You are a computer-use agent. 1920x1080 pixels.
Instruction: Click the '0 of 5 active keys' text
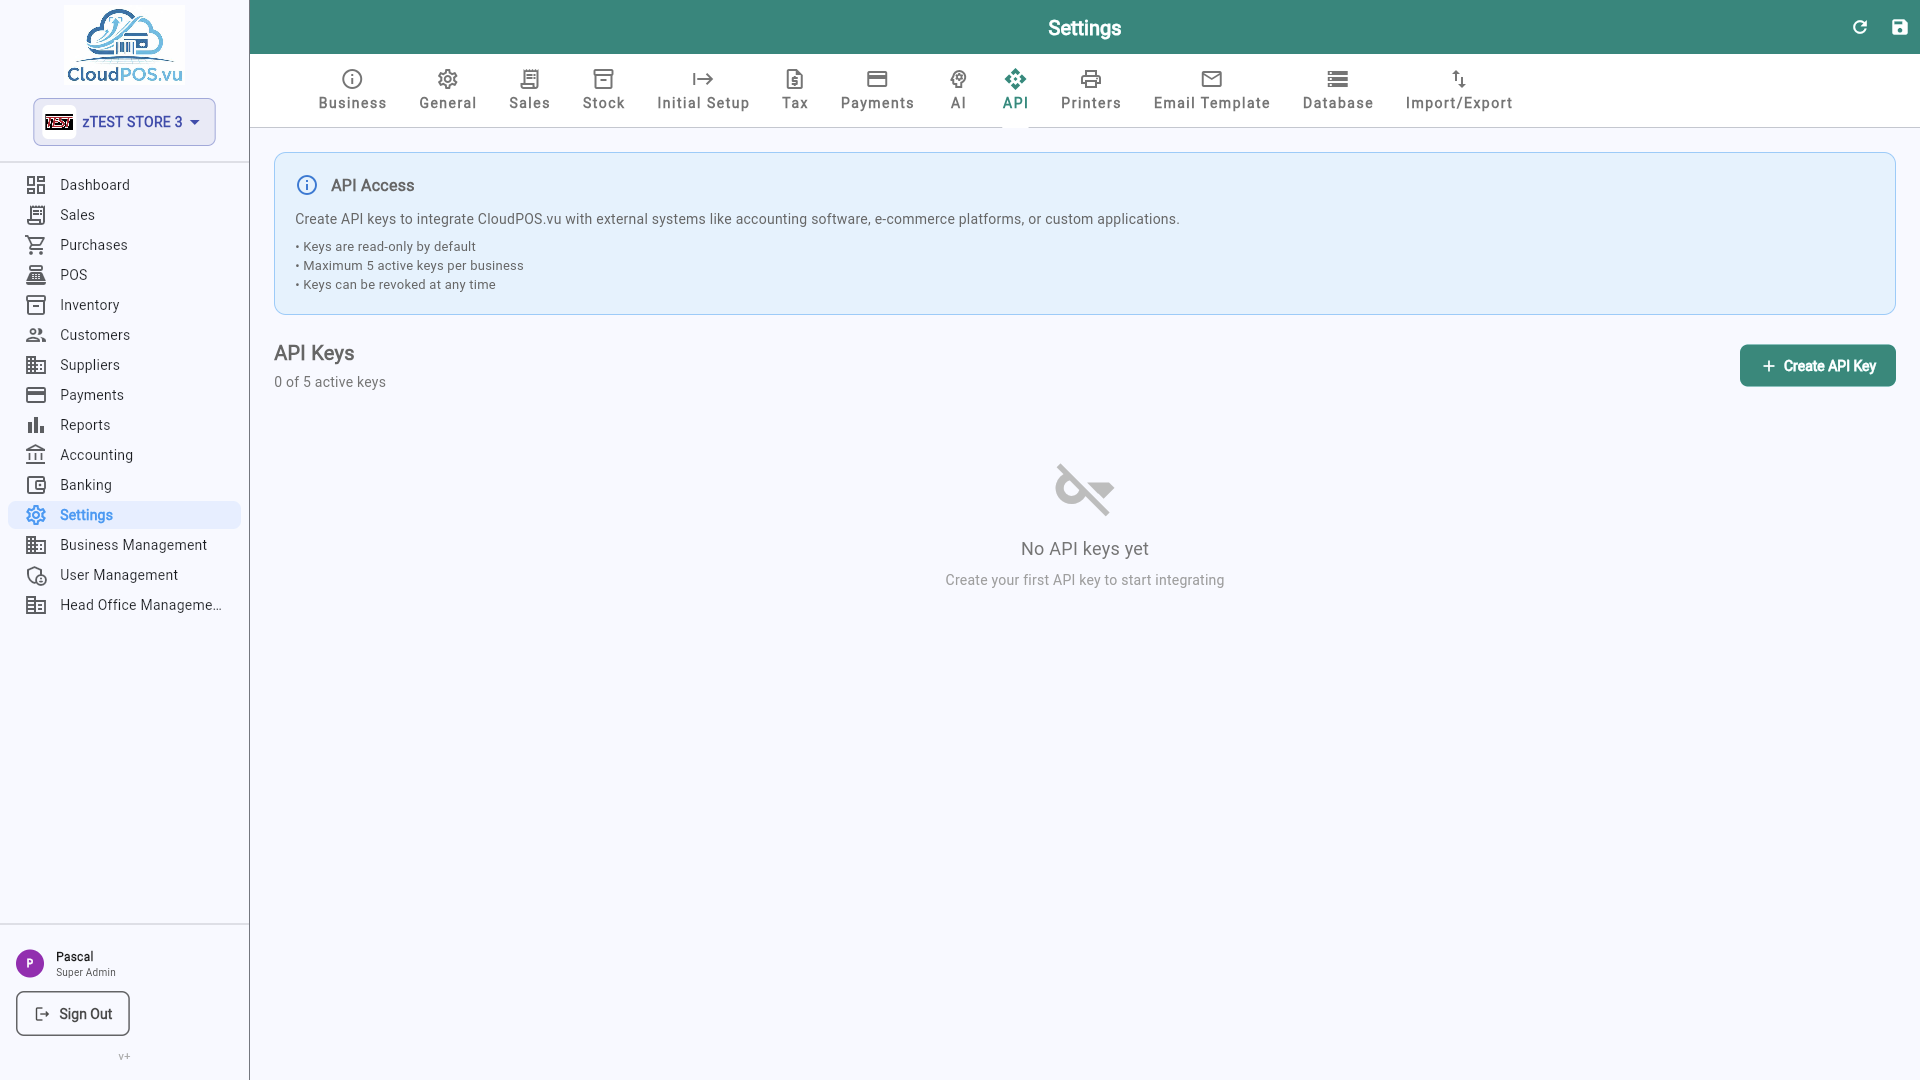click(x=330, y=382)
